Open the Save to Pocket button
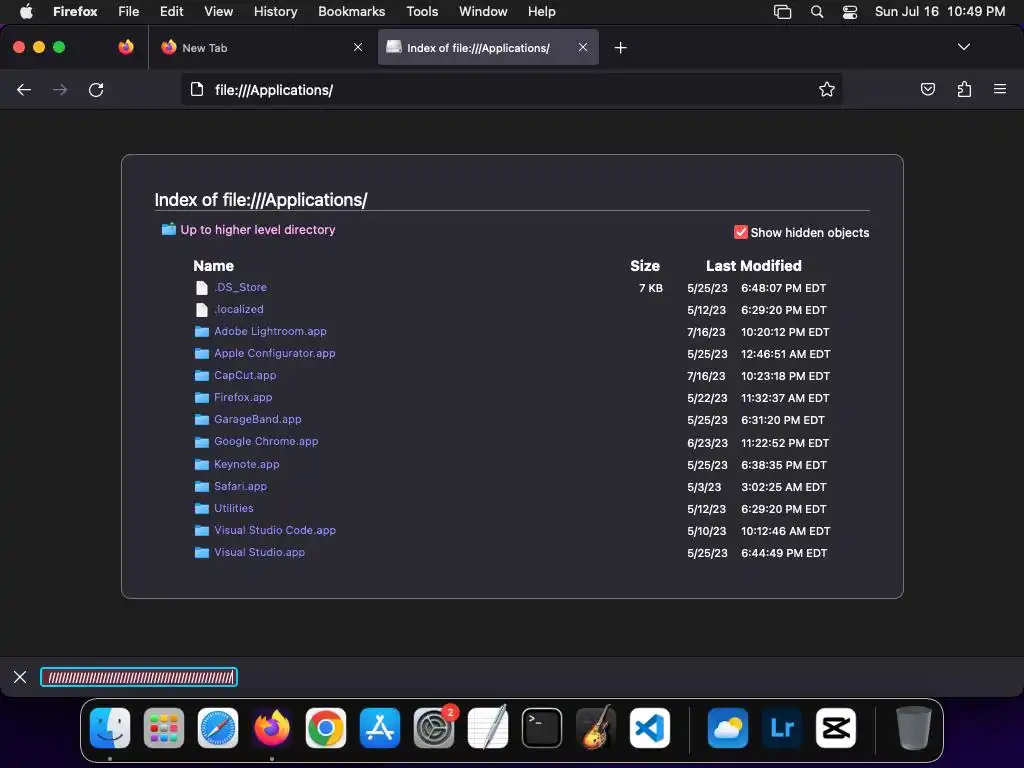Image resolution: width=1024 pixels, height=768 pixels. point(927,89)
